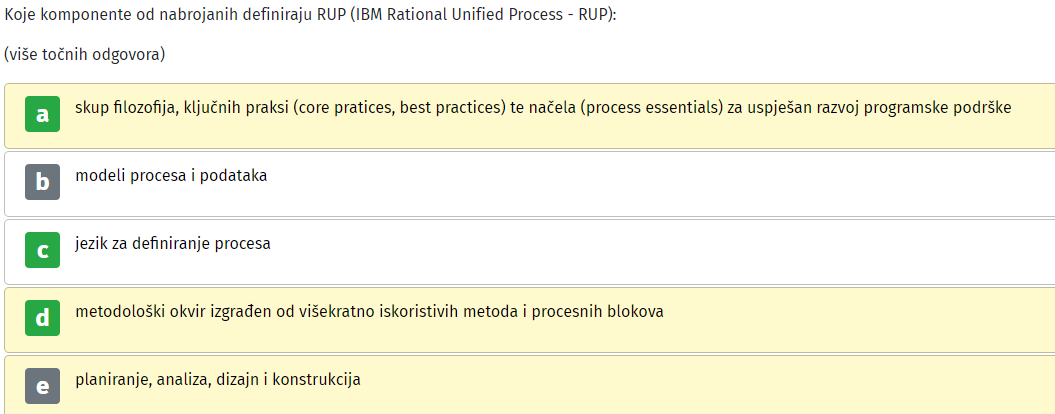Pick answer 'planiranje, analiza, dizajn i konstrukcija'

[x=218, y=380]
